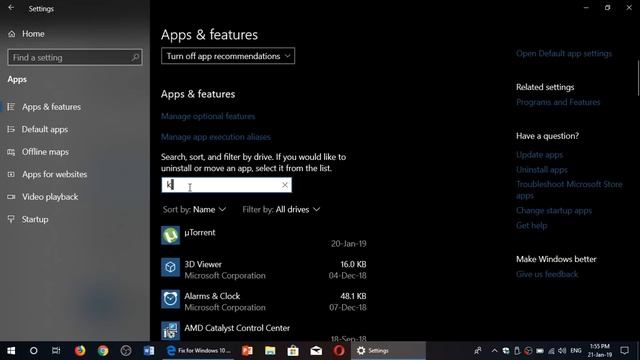The width and height of the screenshot is (640, 360).
Task: Click the µTorrent name text
Action: point(200,232)
